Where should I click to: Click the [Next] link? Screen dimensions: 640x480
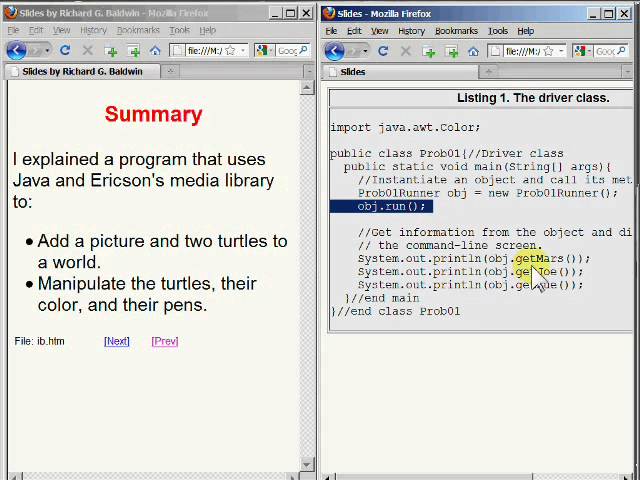[x=117, y=341]
